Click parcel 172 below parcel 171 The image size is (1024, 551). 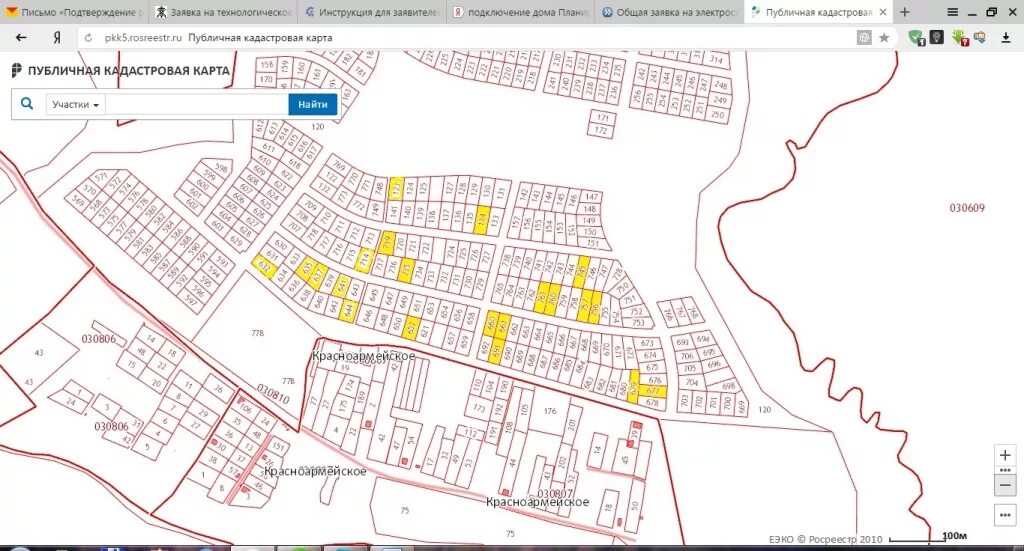(x=601, y=131)
